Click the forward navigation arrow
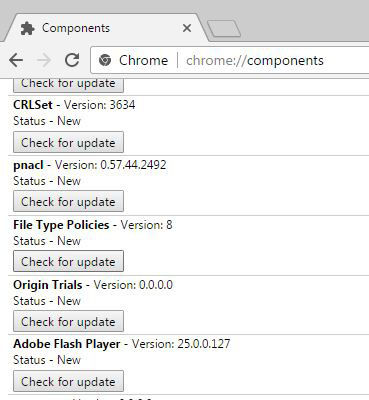 [44, 60]
